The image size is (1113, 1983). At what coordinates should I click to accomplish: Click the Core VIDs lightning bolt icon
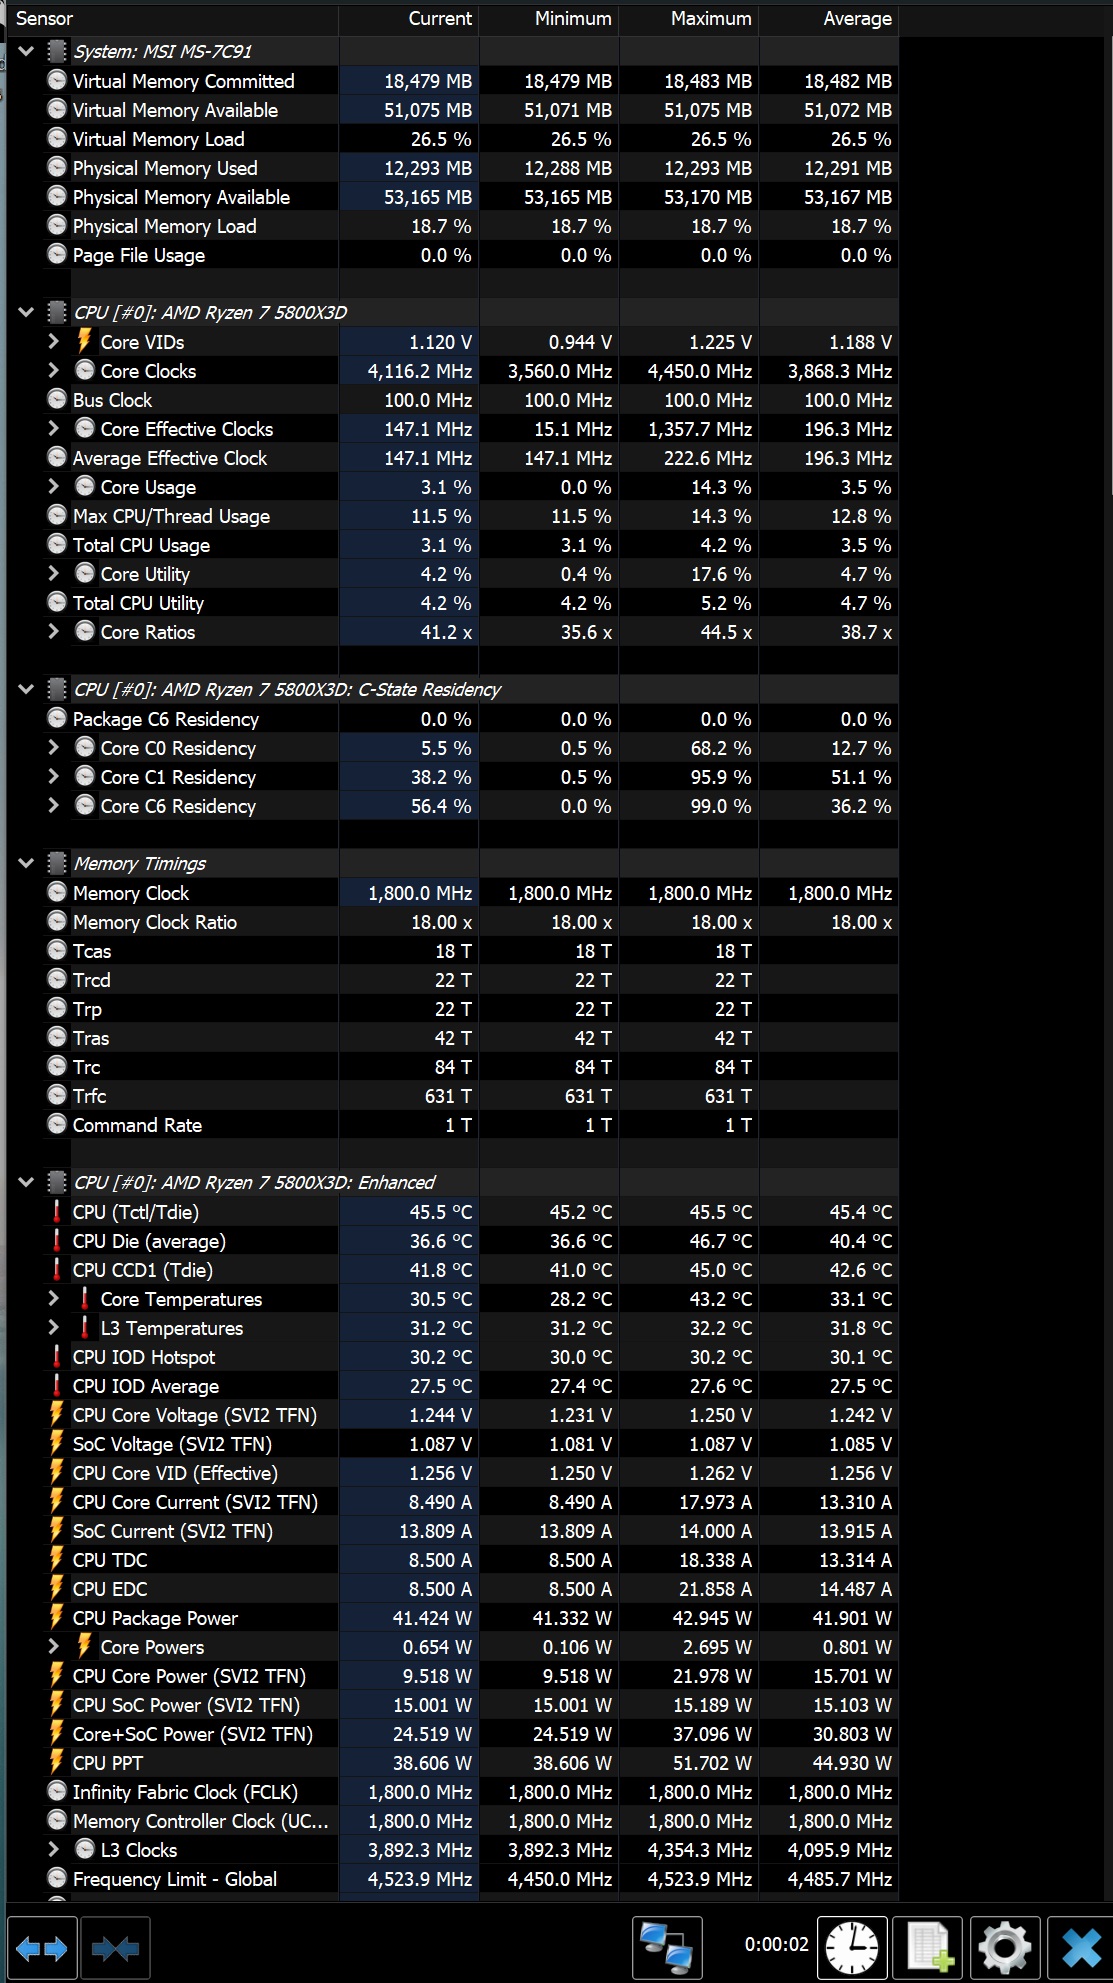pos(85,342)
